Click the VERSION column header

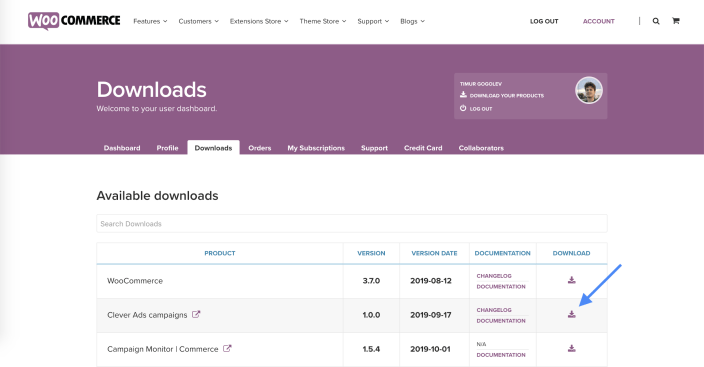pos(371,253)
